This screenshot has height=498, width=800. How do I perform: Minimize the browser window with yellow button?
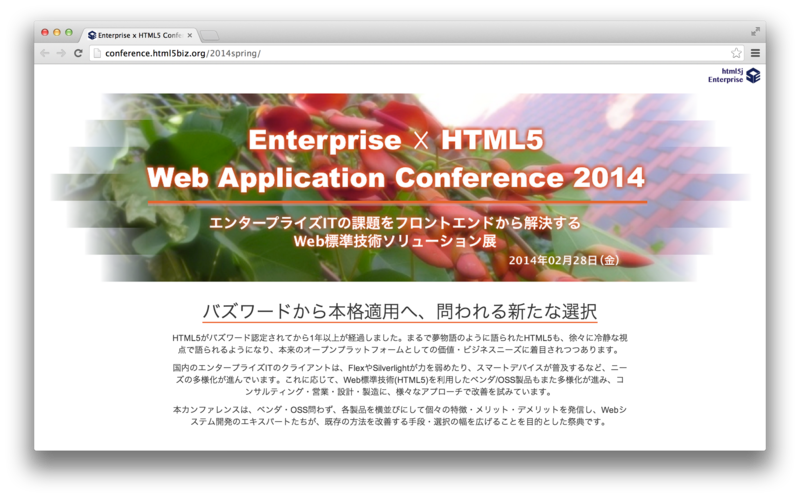tap(57, 32)
